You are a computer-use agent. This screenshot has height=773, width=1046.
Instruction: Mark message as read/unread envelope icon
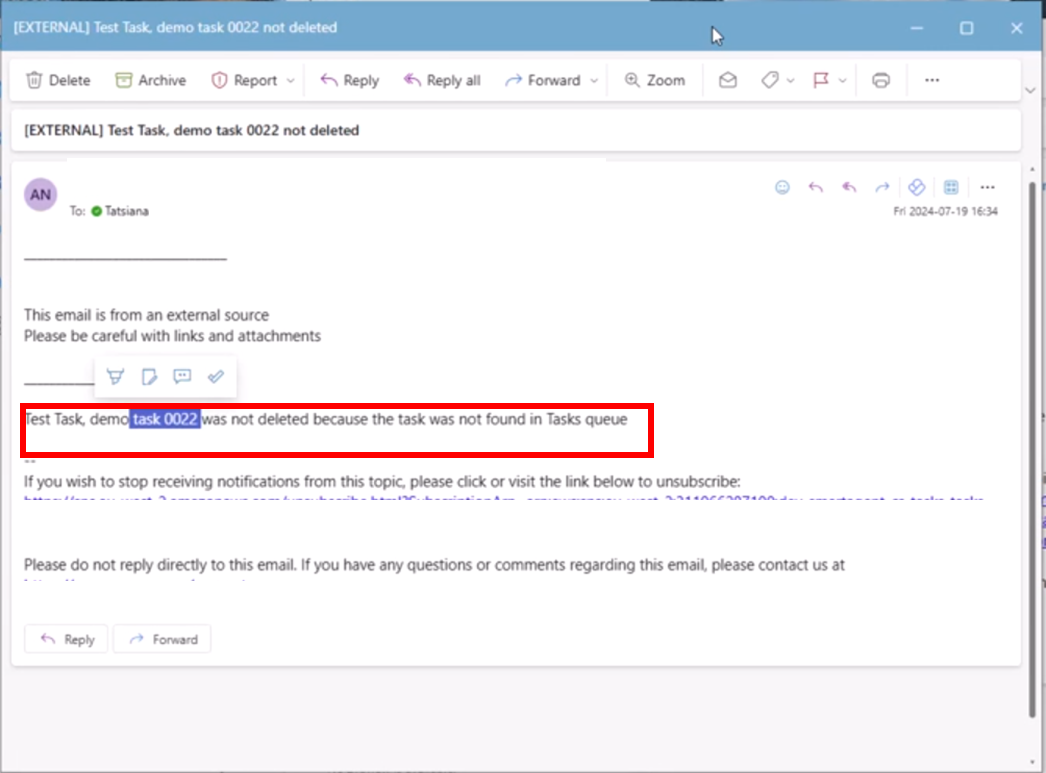(x=728, y=80)
